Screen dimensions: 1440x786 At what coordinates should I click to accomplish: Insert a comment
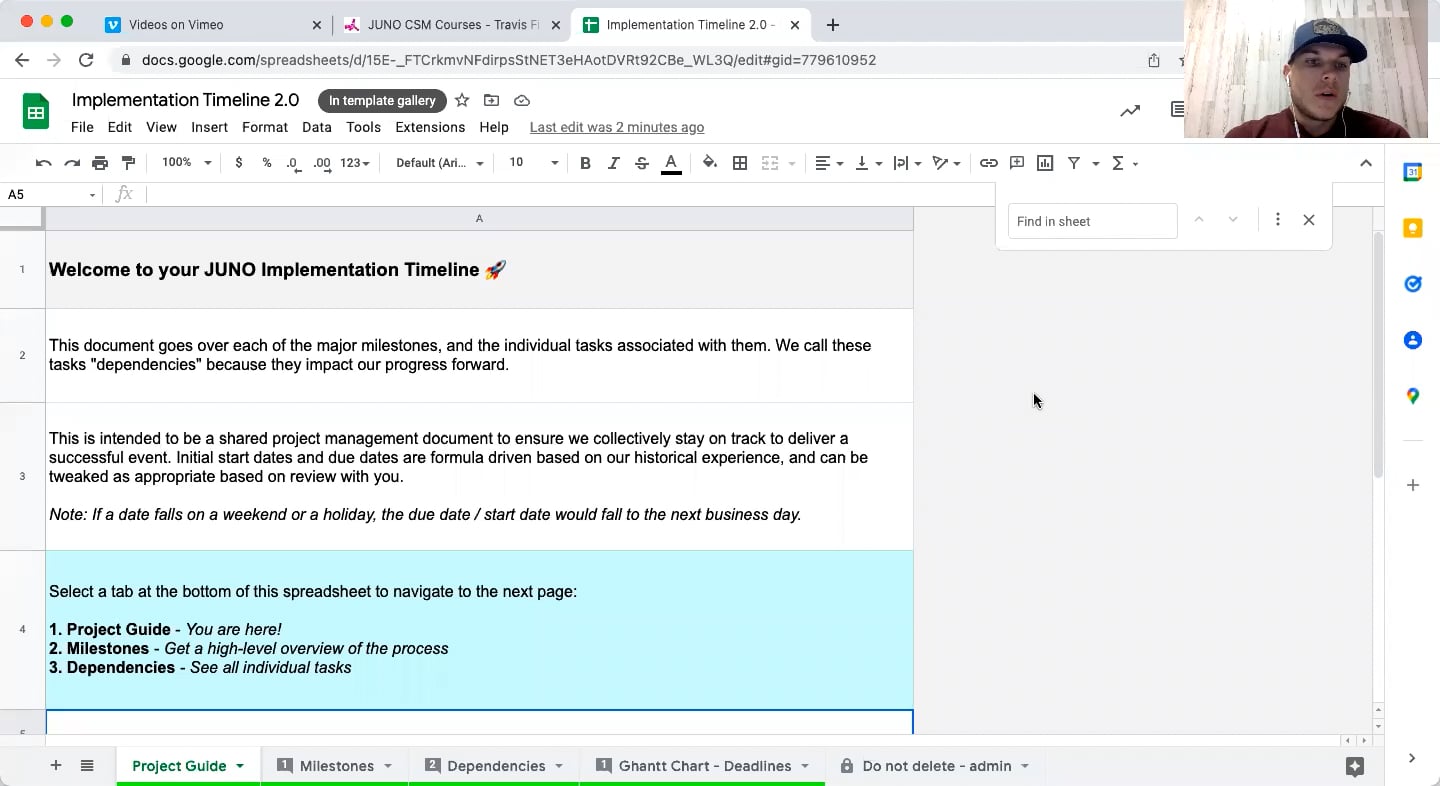point(1017,163)
